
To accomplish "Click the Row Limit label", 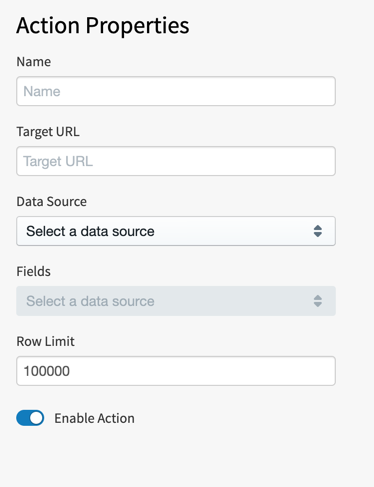I will coord(46,341).
